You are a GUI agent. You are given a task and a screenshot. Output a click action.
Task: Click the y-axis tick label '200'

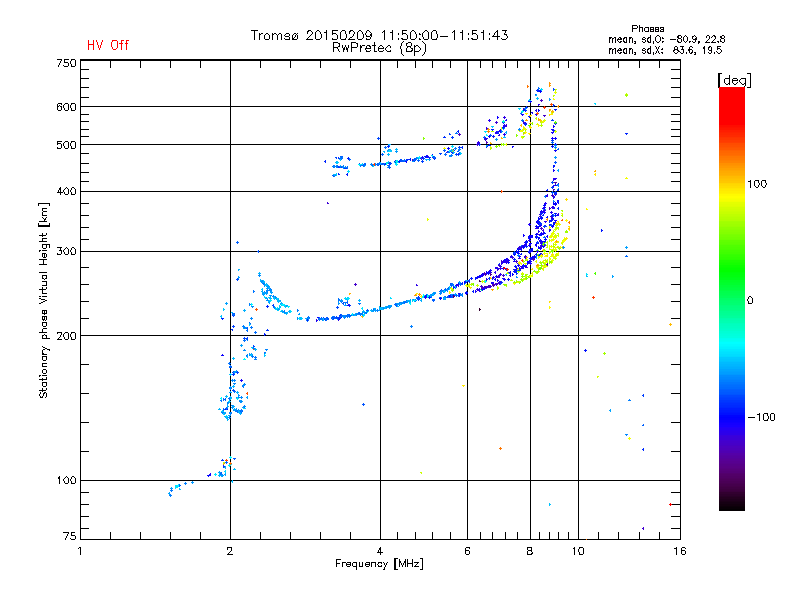click(66, 336)
